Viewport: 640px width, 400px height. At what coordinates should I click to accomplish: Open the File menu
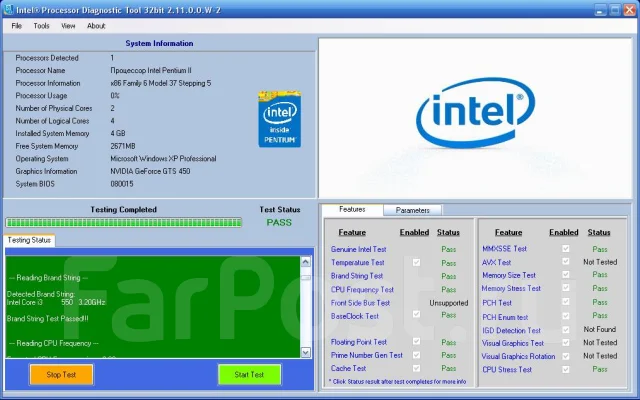[17, 26]
